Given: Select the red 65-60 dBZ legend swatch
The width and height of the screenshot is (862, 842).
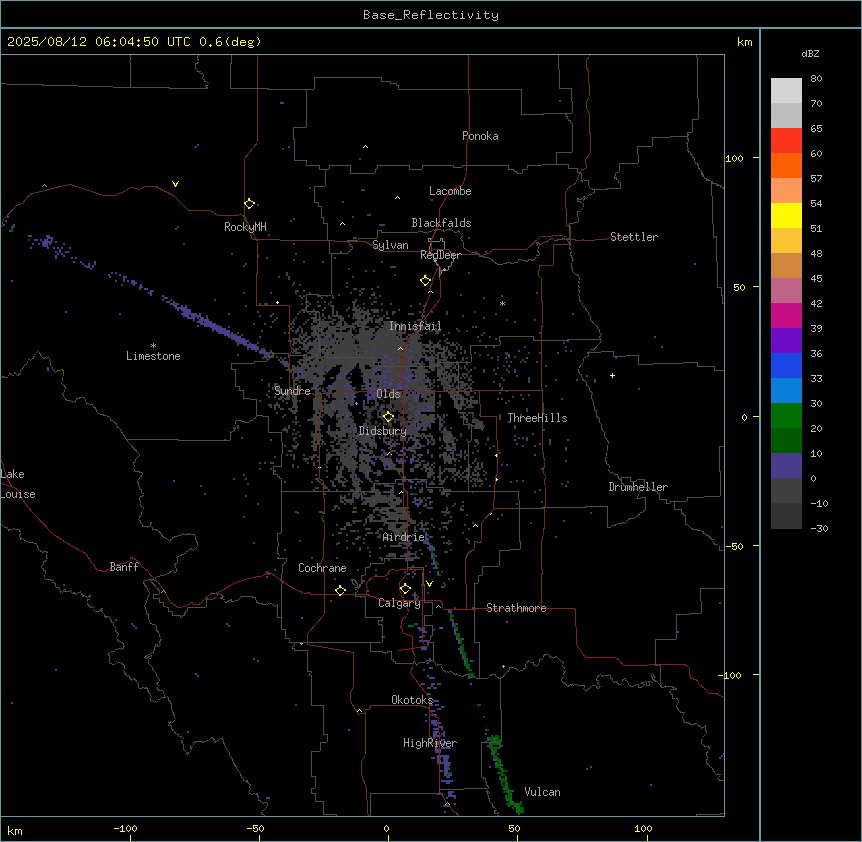Looking at the screenshot, I should pos(786,141).
